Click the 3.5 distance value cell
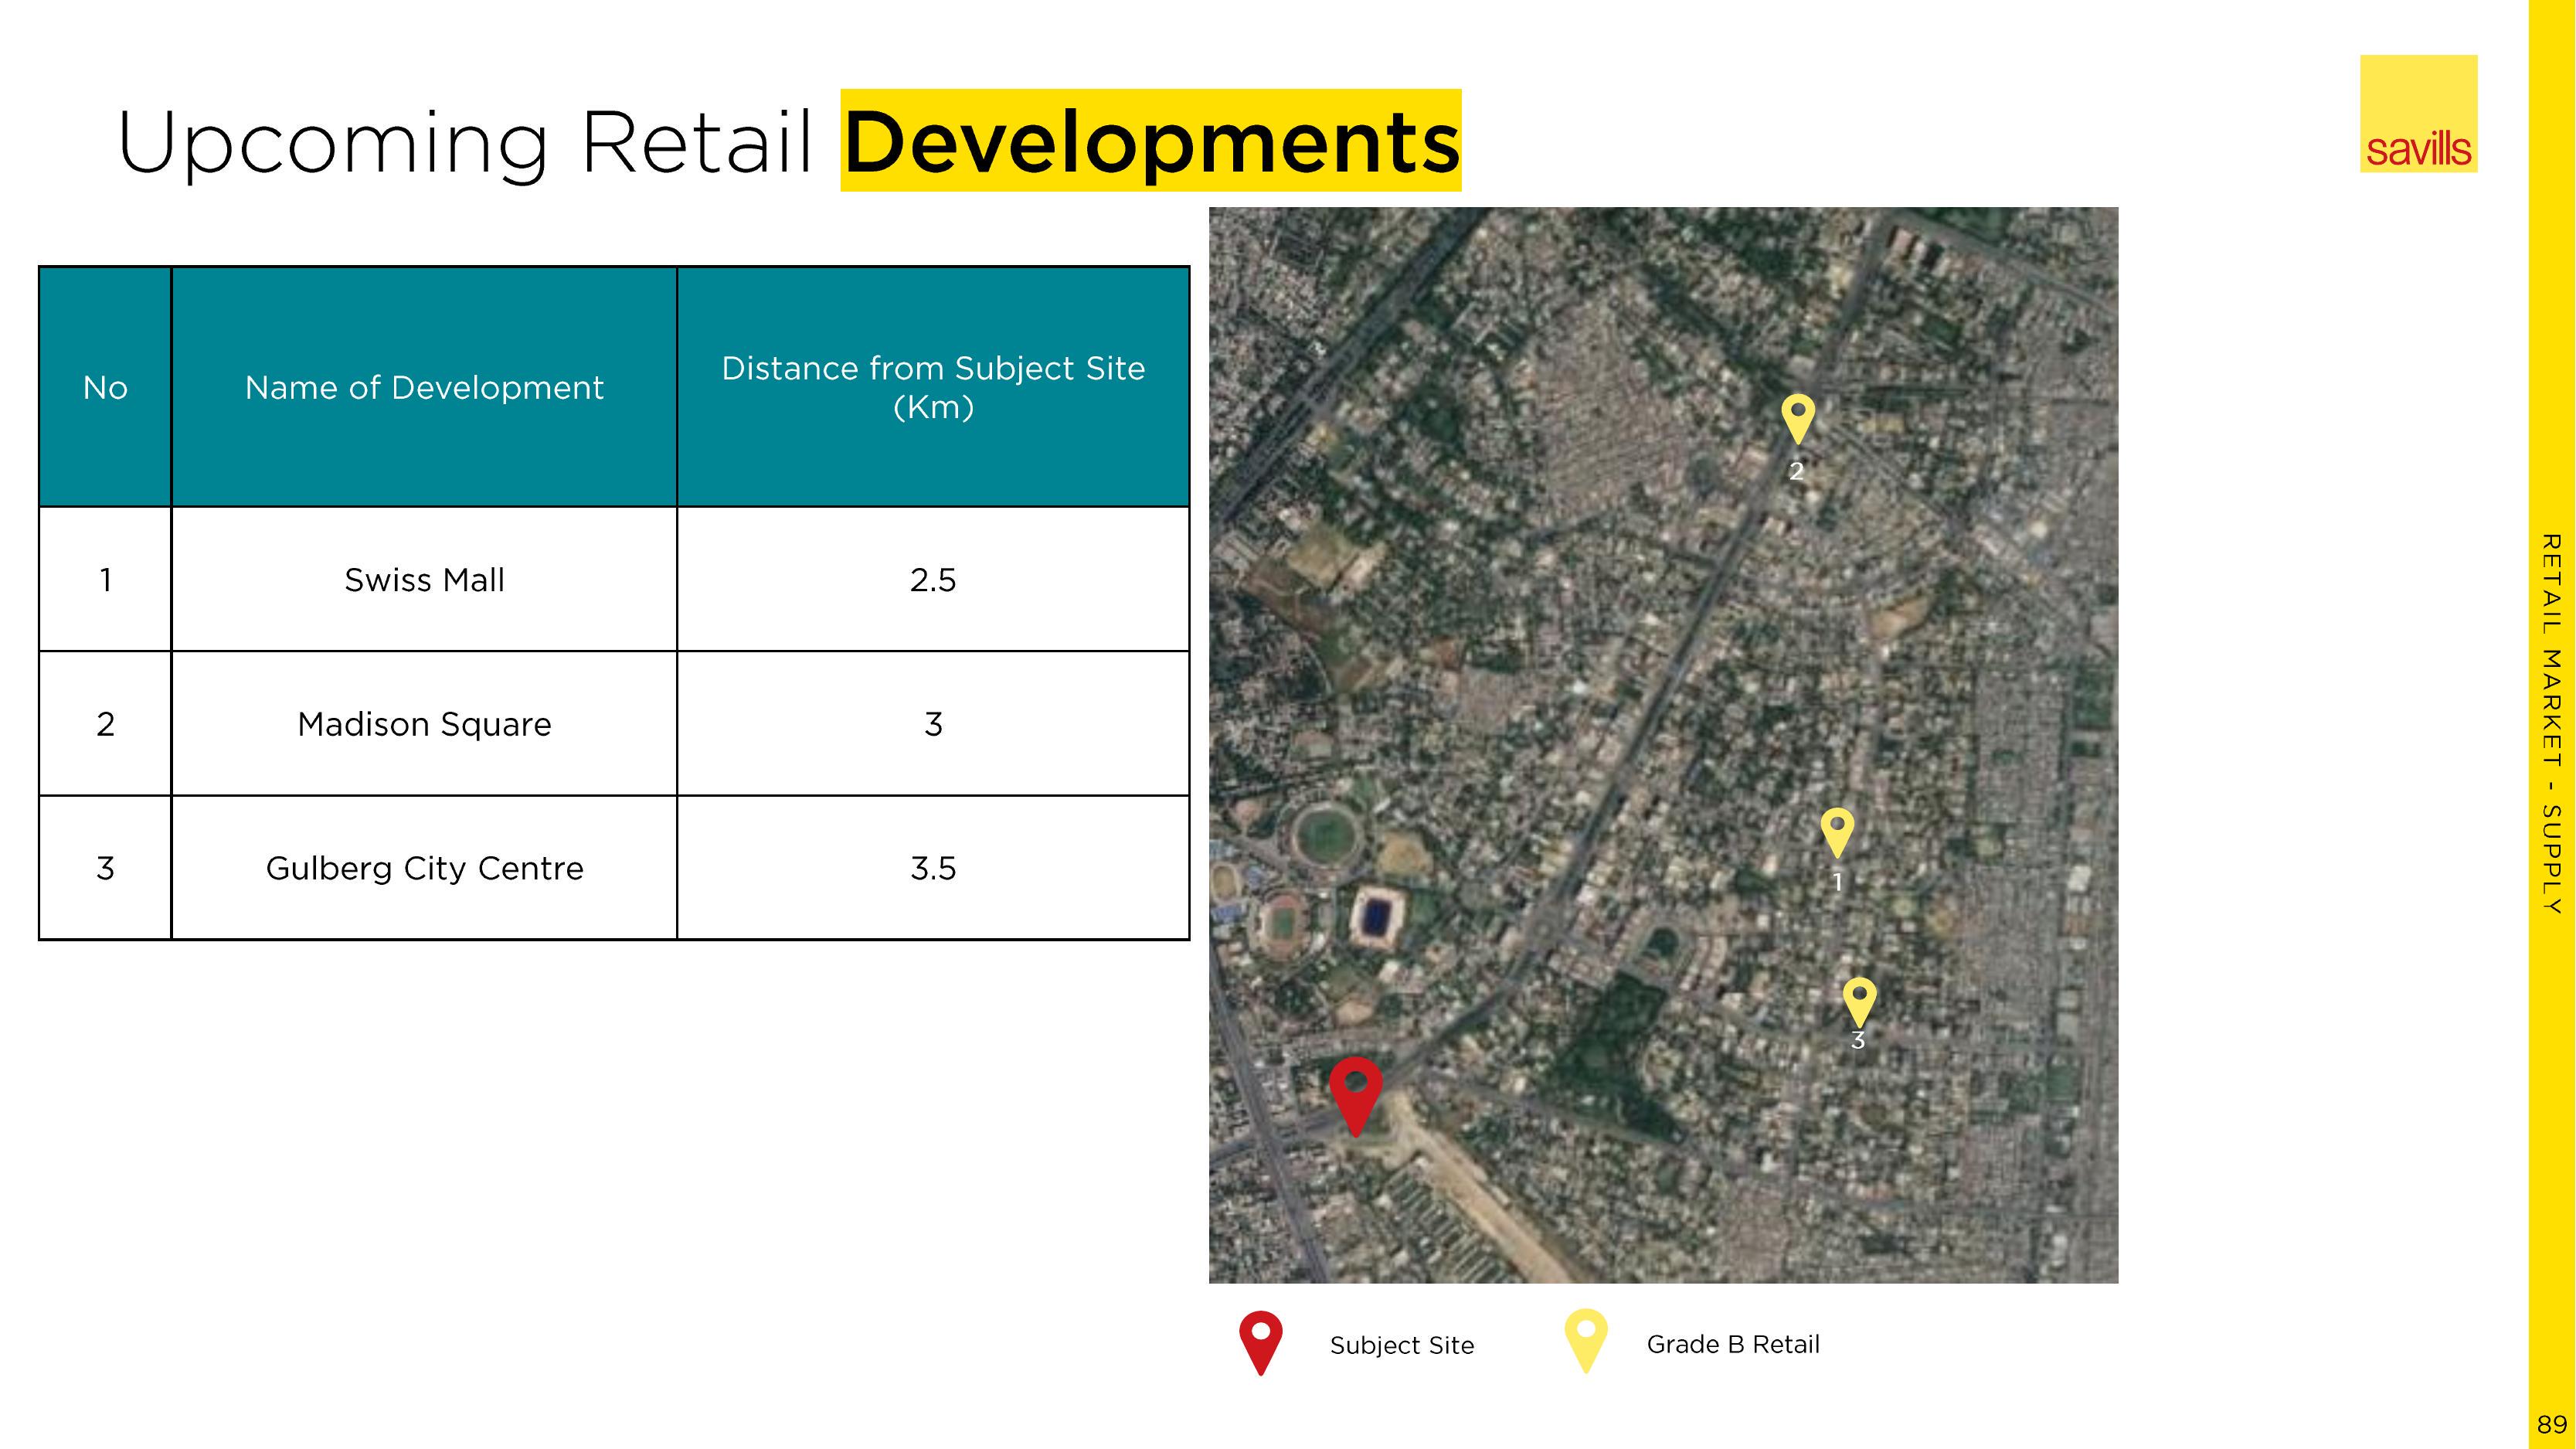Screen dimensions: 2576x1449 [932, 868]
